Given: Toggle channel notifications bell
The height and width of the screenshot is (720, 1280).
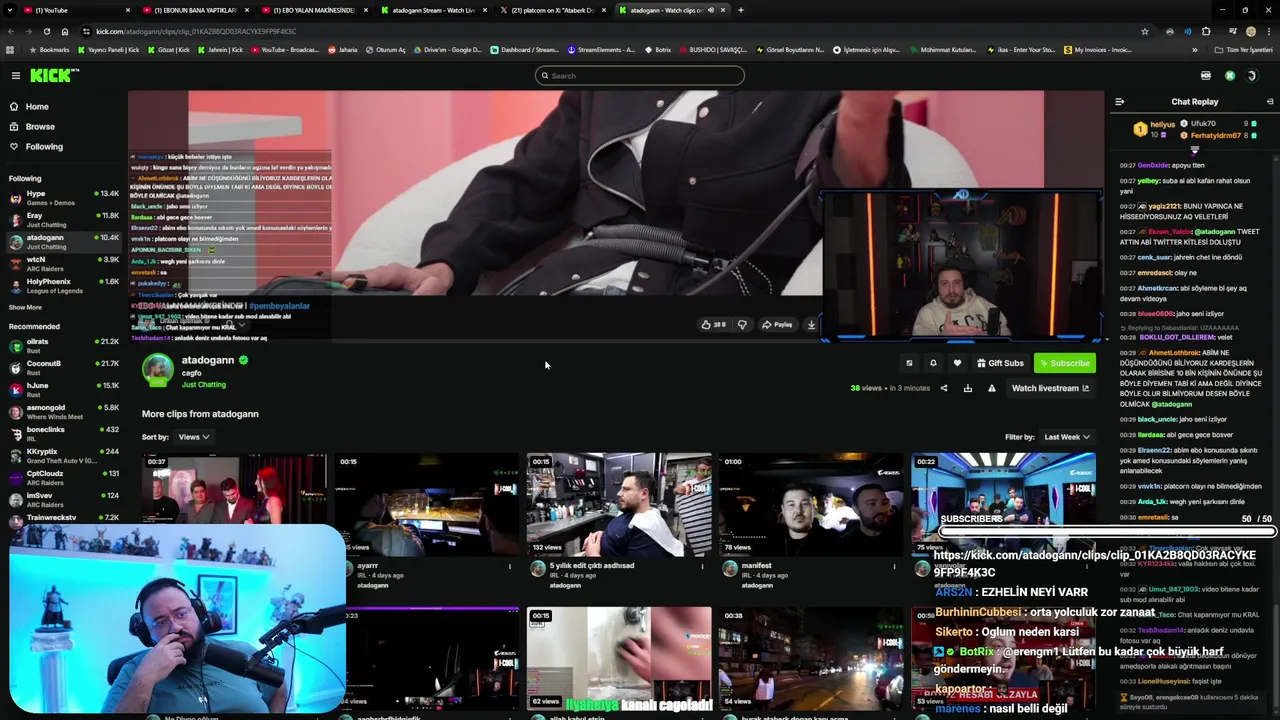Looking at the screenshot, I should click(933, 363).
